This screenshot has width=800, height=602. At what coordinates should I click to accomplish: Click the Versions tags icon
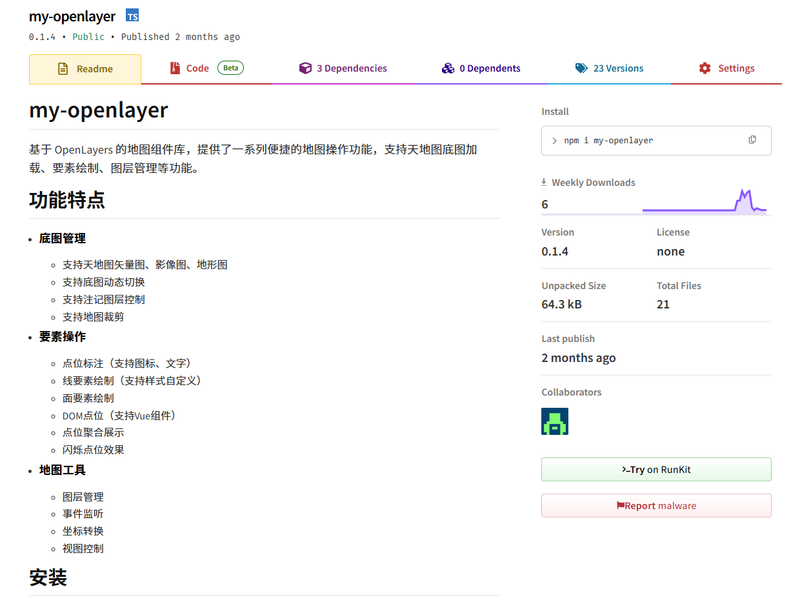click(x=581, y=68)
